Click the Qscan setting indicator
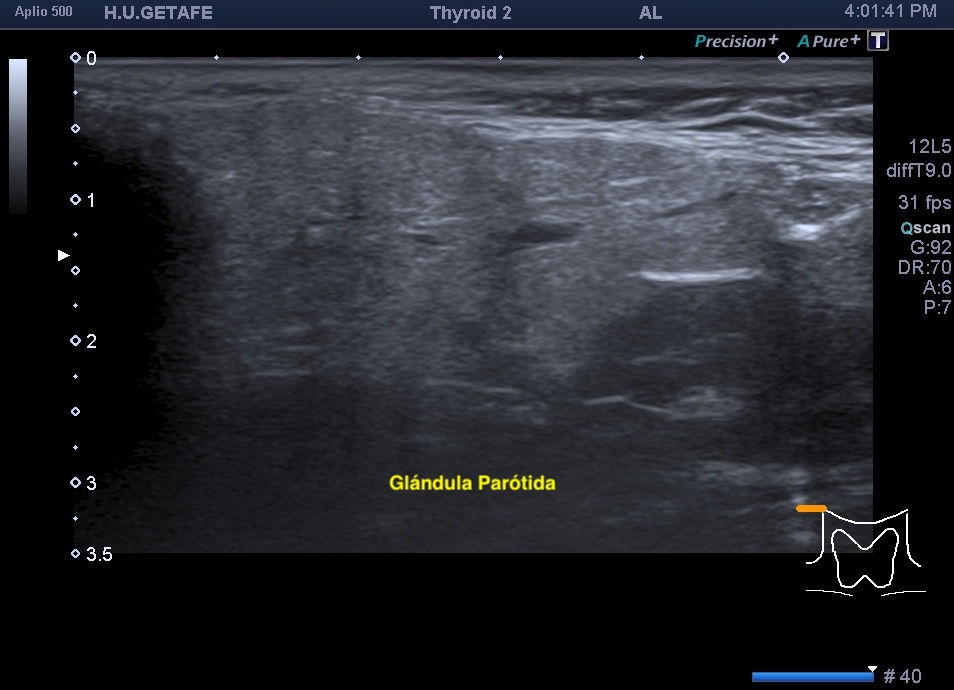This screenshot has width=954, height=690. pyautogui.click(x=925, y=228)
